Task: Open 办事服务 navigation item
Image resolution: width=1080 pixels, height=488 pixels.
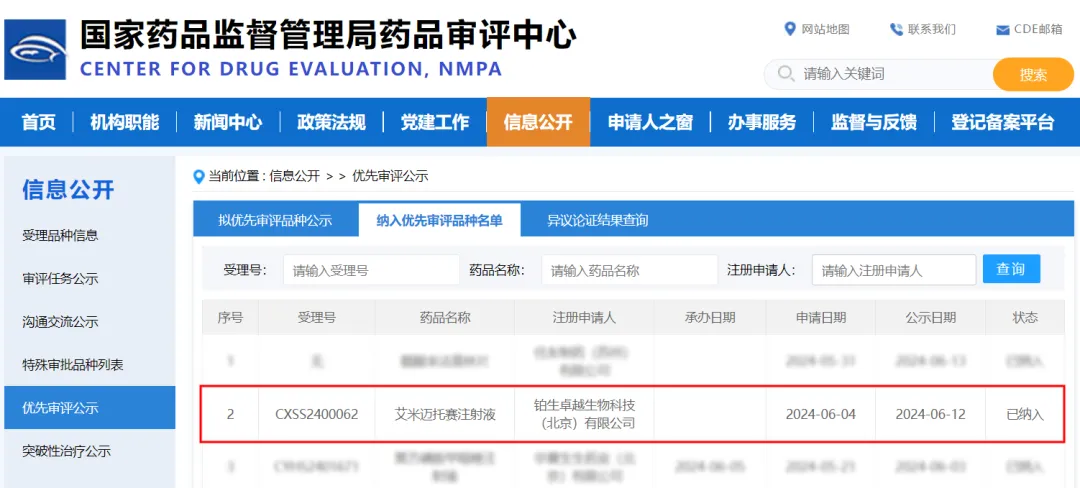Action: [x=762, y=122]
